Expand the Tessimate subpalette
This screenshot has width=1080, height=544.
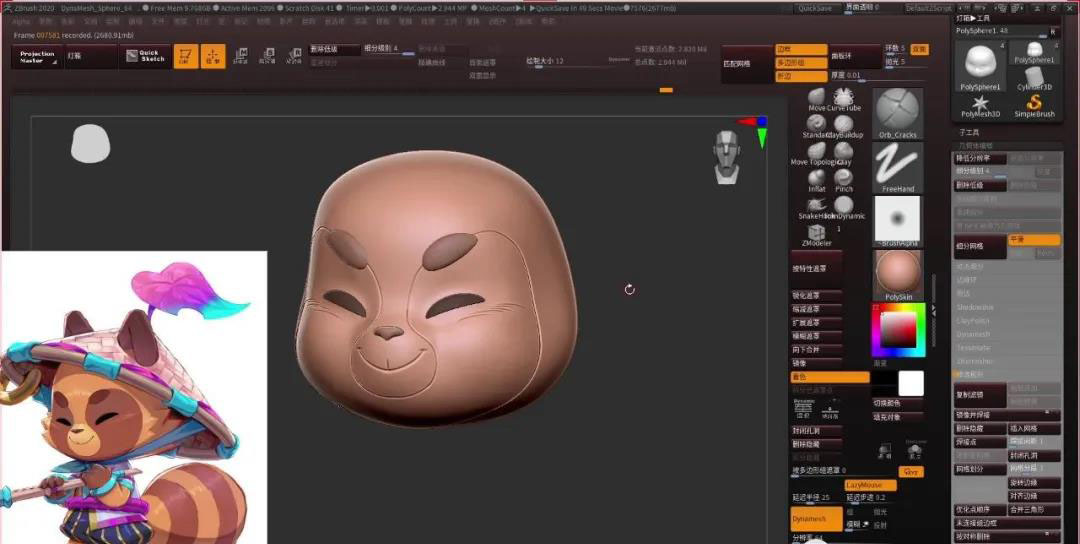point(973,348)
